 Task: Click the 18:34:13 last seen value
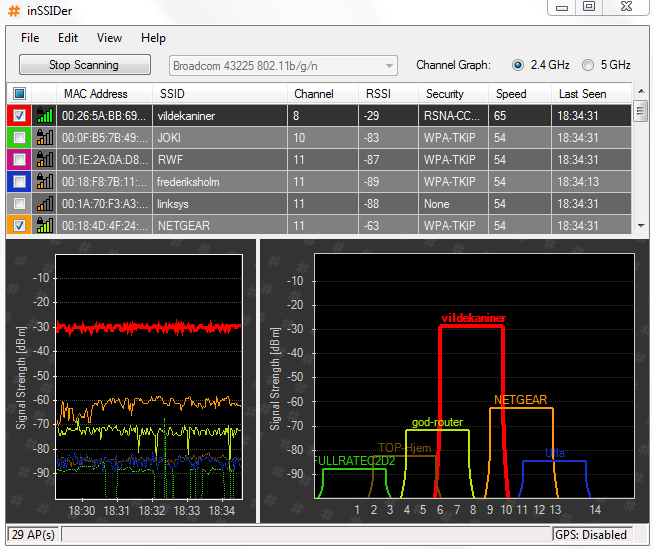tap(591, 182)
